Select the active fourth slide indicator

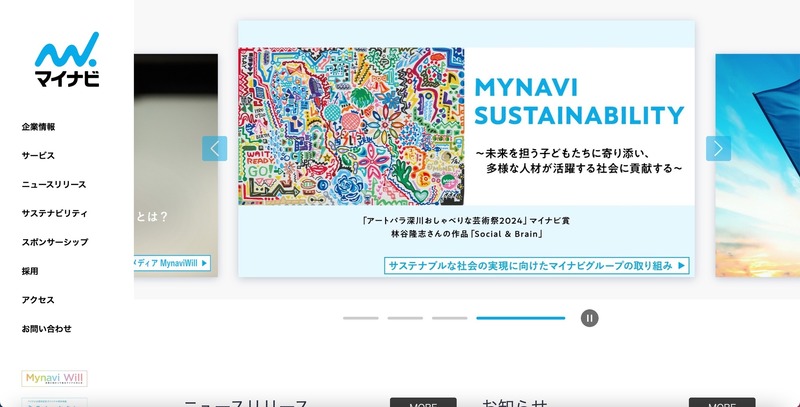tap(520, 318)
